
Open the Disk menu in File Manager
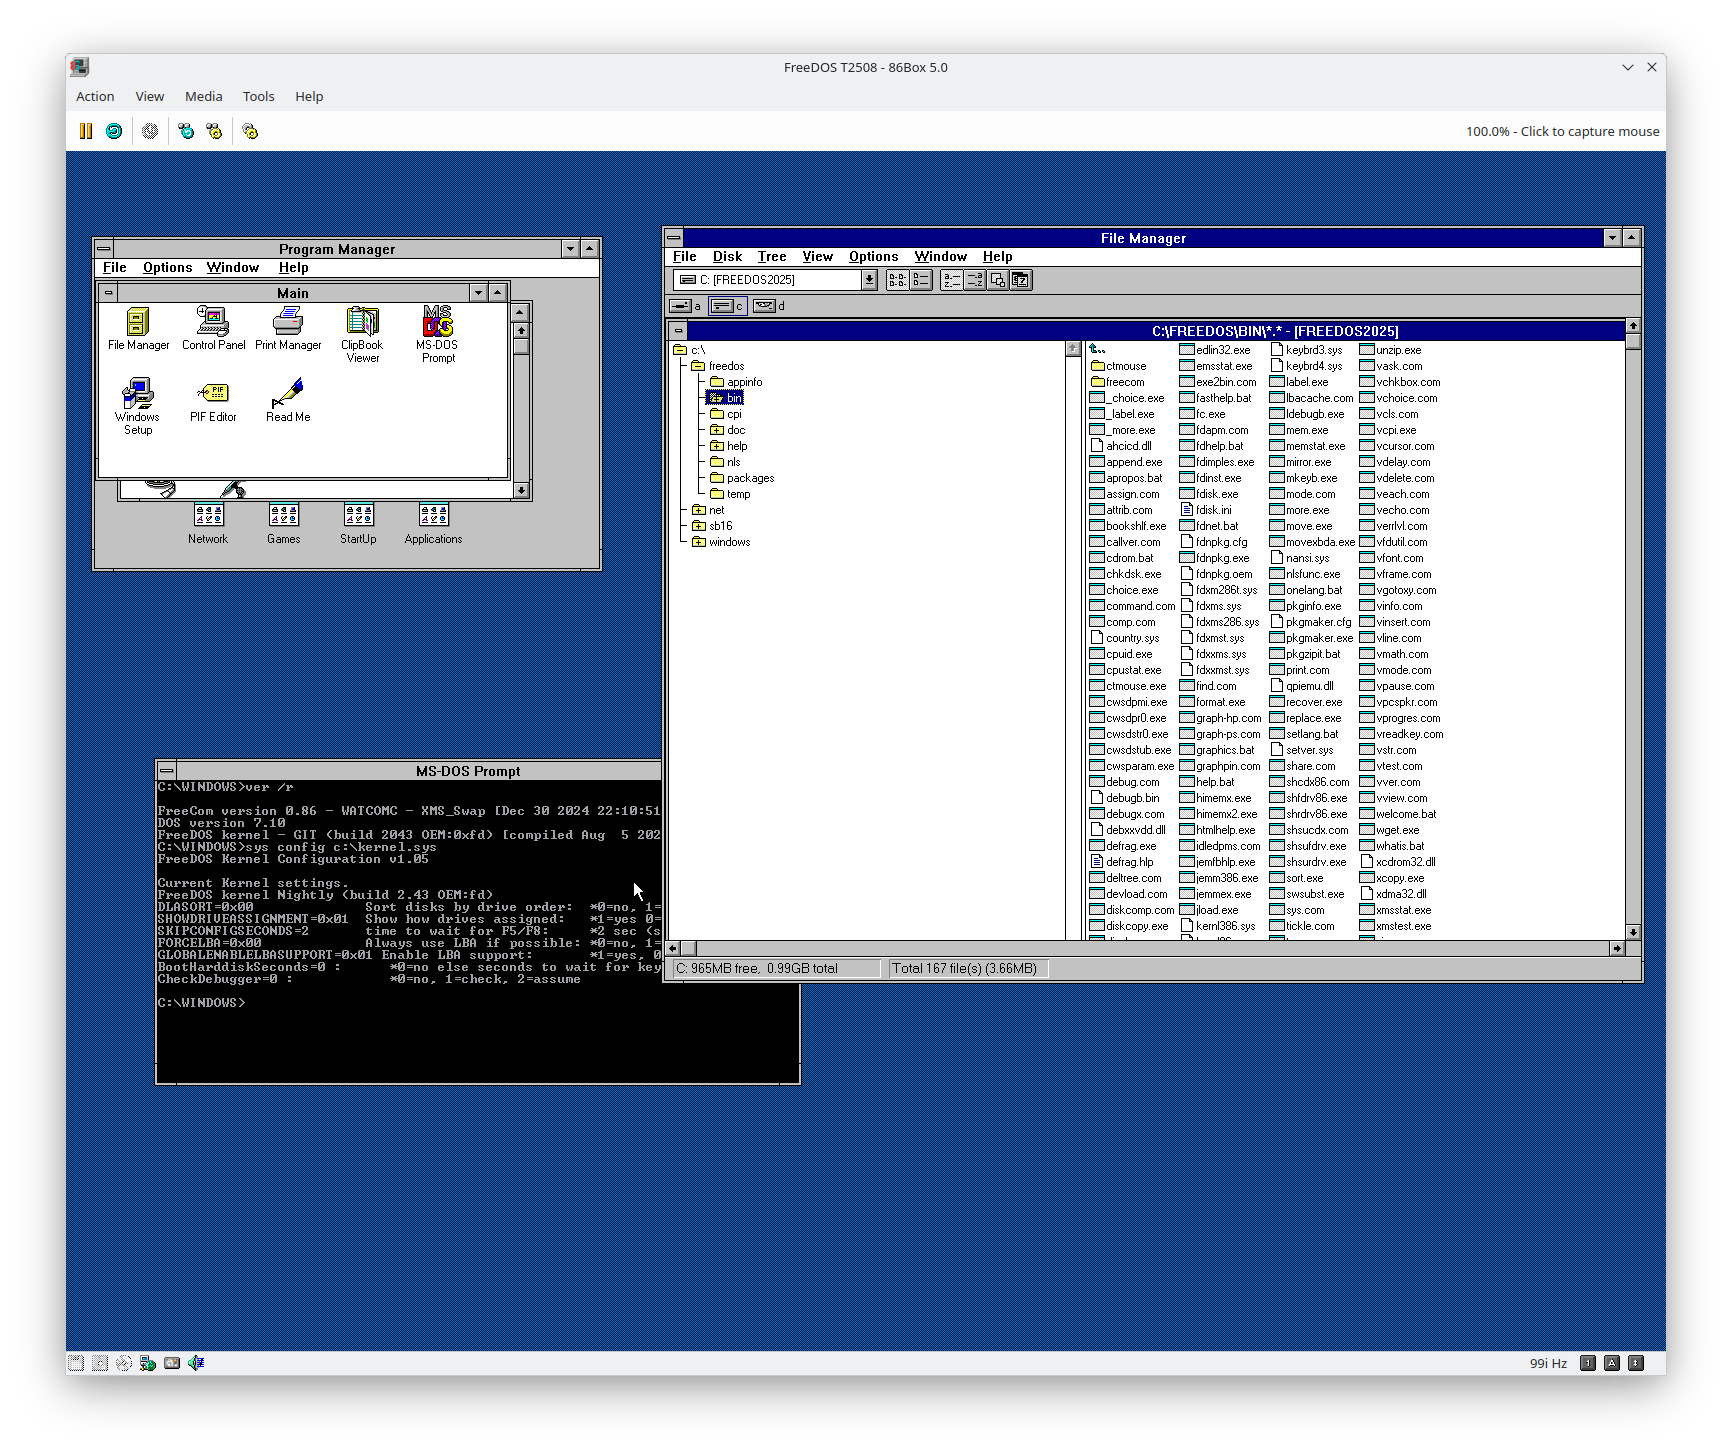[727, 257]
